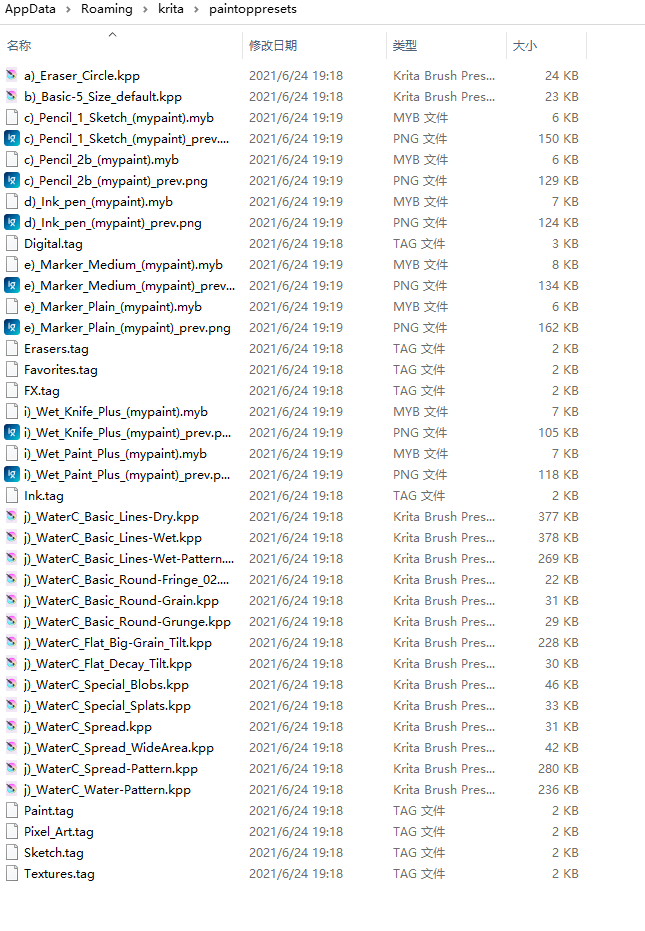Image resolution: width=645 pixels, height=931 pixels.
Task: Select j)_WaterC_Basic_Round-Grunge.kpp file name
Action: 127,622
